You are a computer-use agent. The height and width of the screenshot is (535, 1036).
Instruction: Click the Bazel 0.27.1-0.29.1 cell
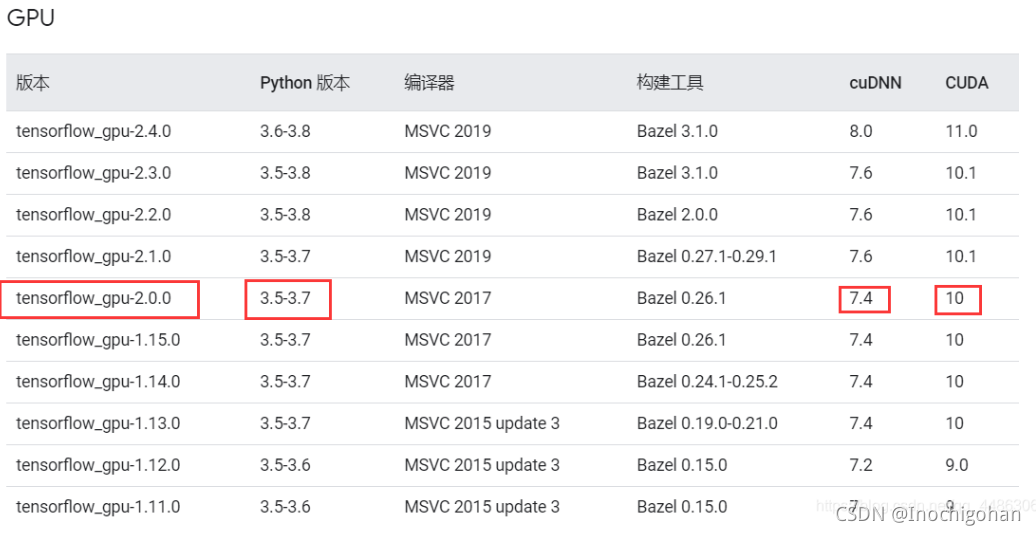706,256
